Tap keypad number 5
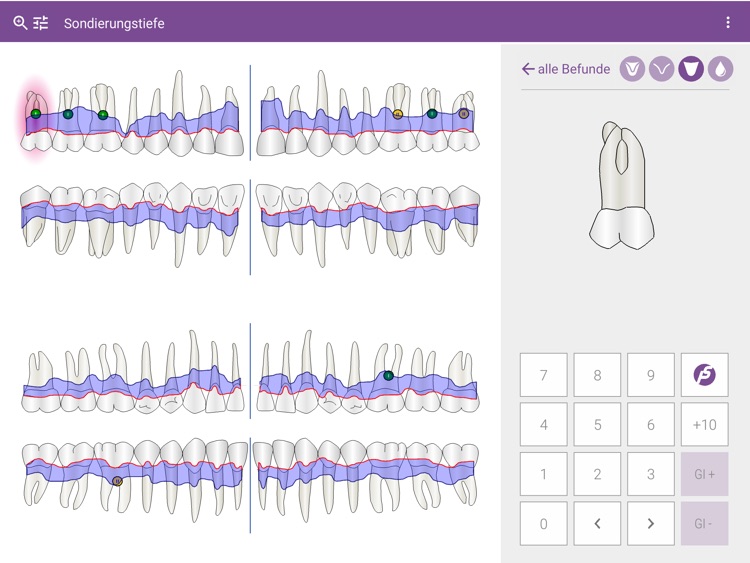750x563 pixels. [597, 424]
